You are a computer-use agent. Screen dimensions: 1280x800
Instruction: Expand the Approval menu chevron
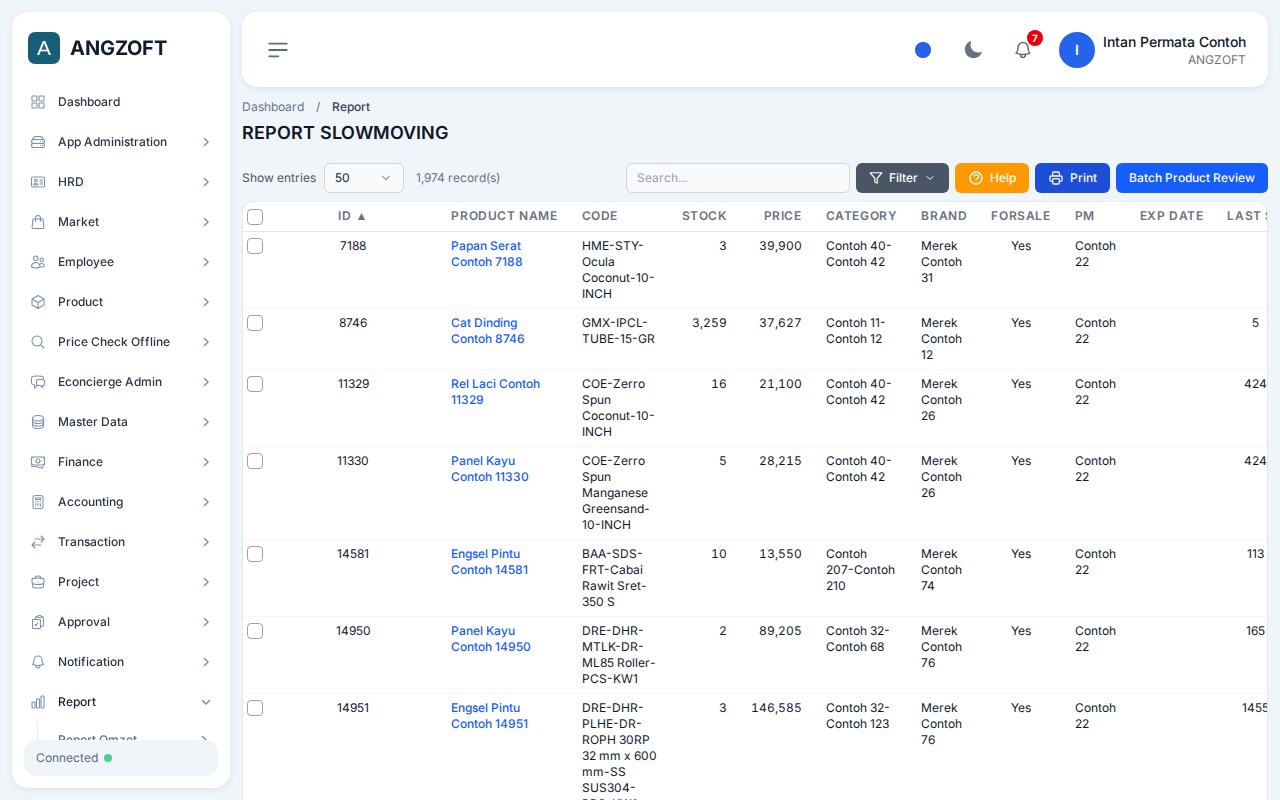tap(206, 622)
